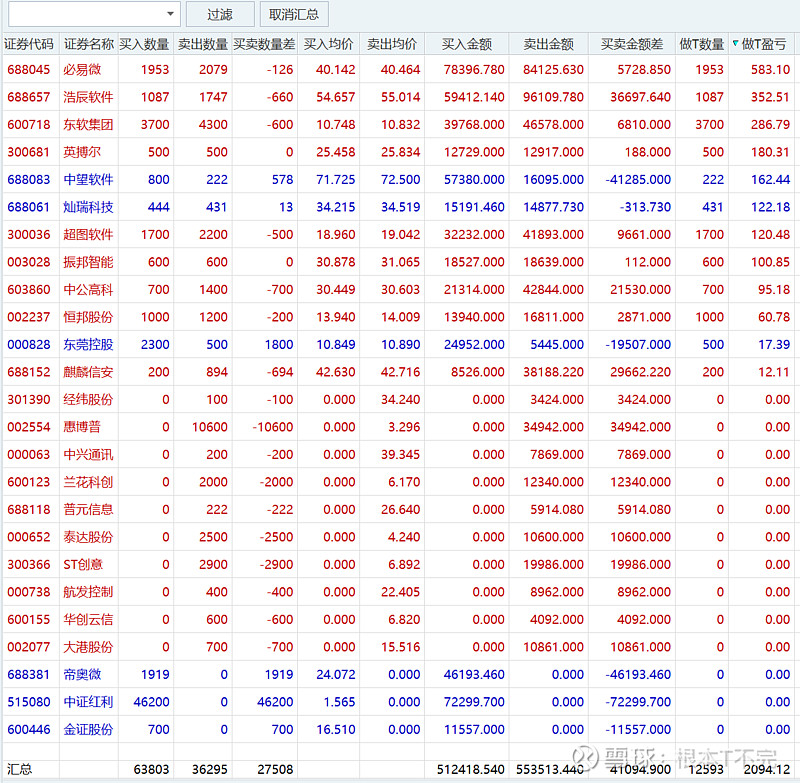Select the ST创意 300366 row
The image size is (800, 783).
pos(398,564)
